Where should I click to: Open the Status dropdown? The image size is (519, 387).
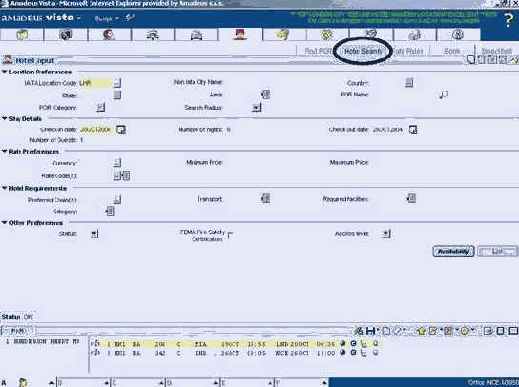point(95,234)
